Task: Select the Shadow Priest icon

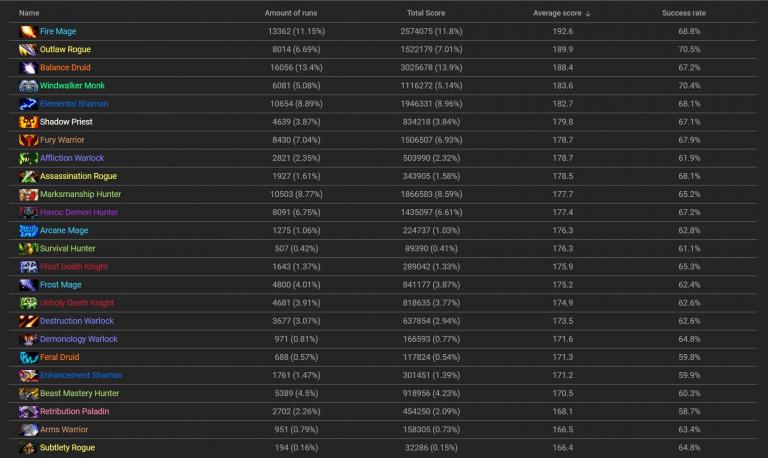Action: pos(28,122)
